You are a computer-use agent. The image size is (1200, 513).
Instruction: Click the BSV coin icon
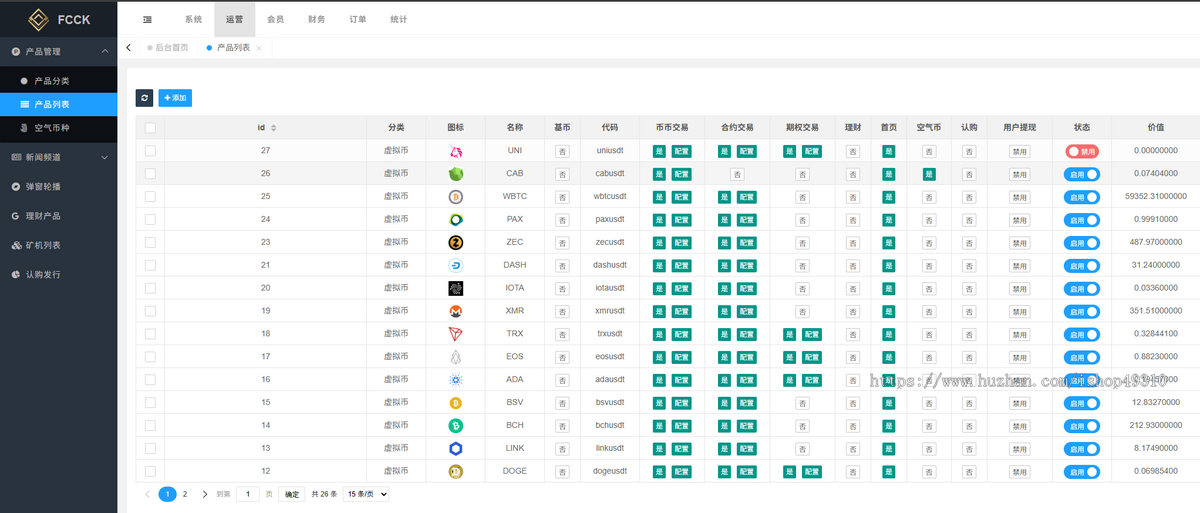click(456, 403)
